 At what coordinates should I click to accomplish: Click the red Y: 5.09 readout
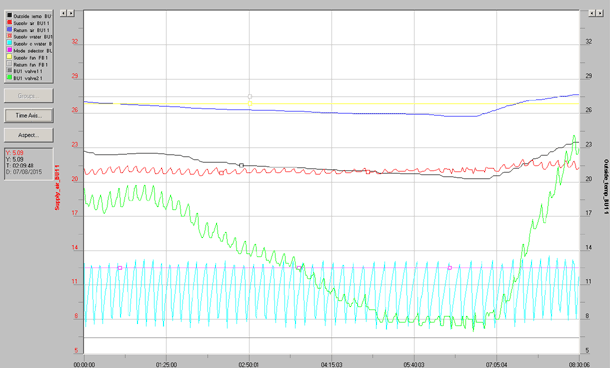tap(14, 153)
